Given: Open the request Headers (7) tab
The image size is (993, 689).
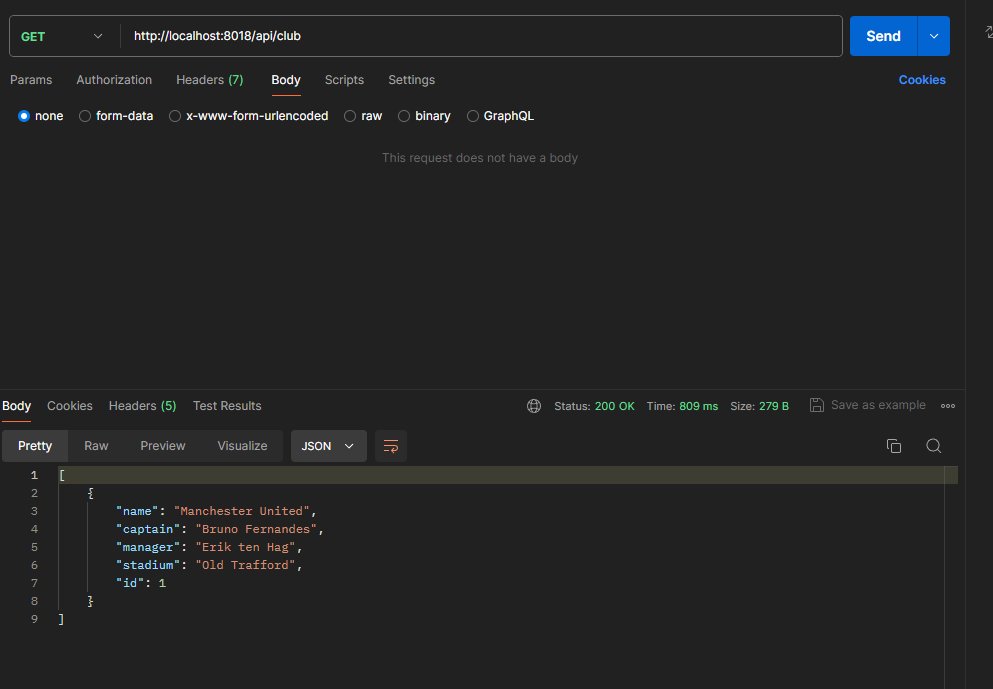Looking at the screenshot, I should (x=210, y=80).
